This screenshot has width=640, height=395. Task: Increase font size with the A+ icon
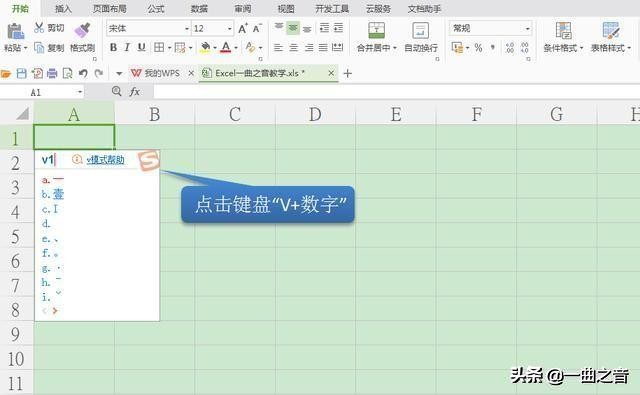242,28
